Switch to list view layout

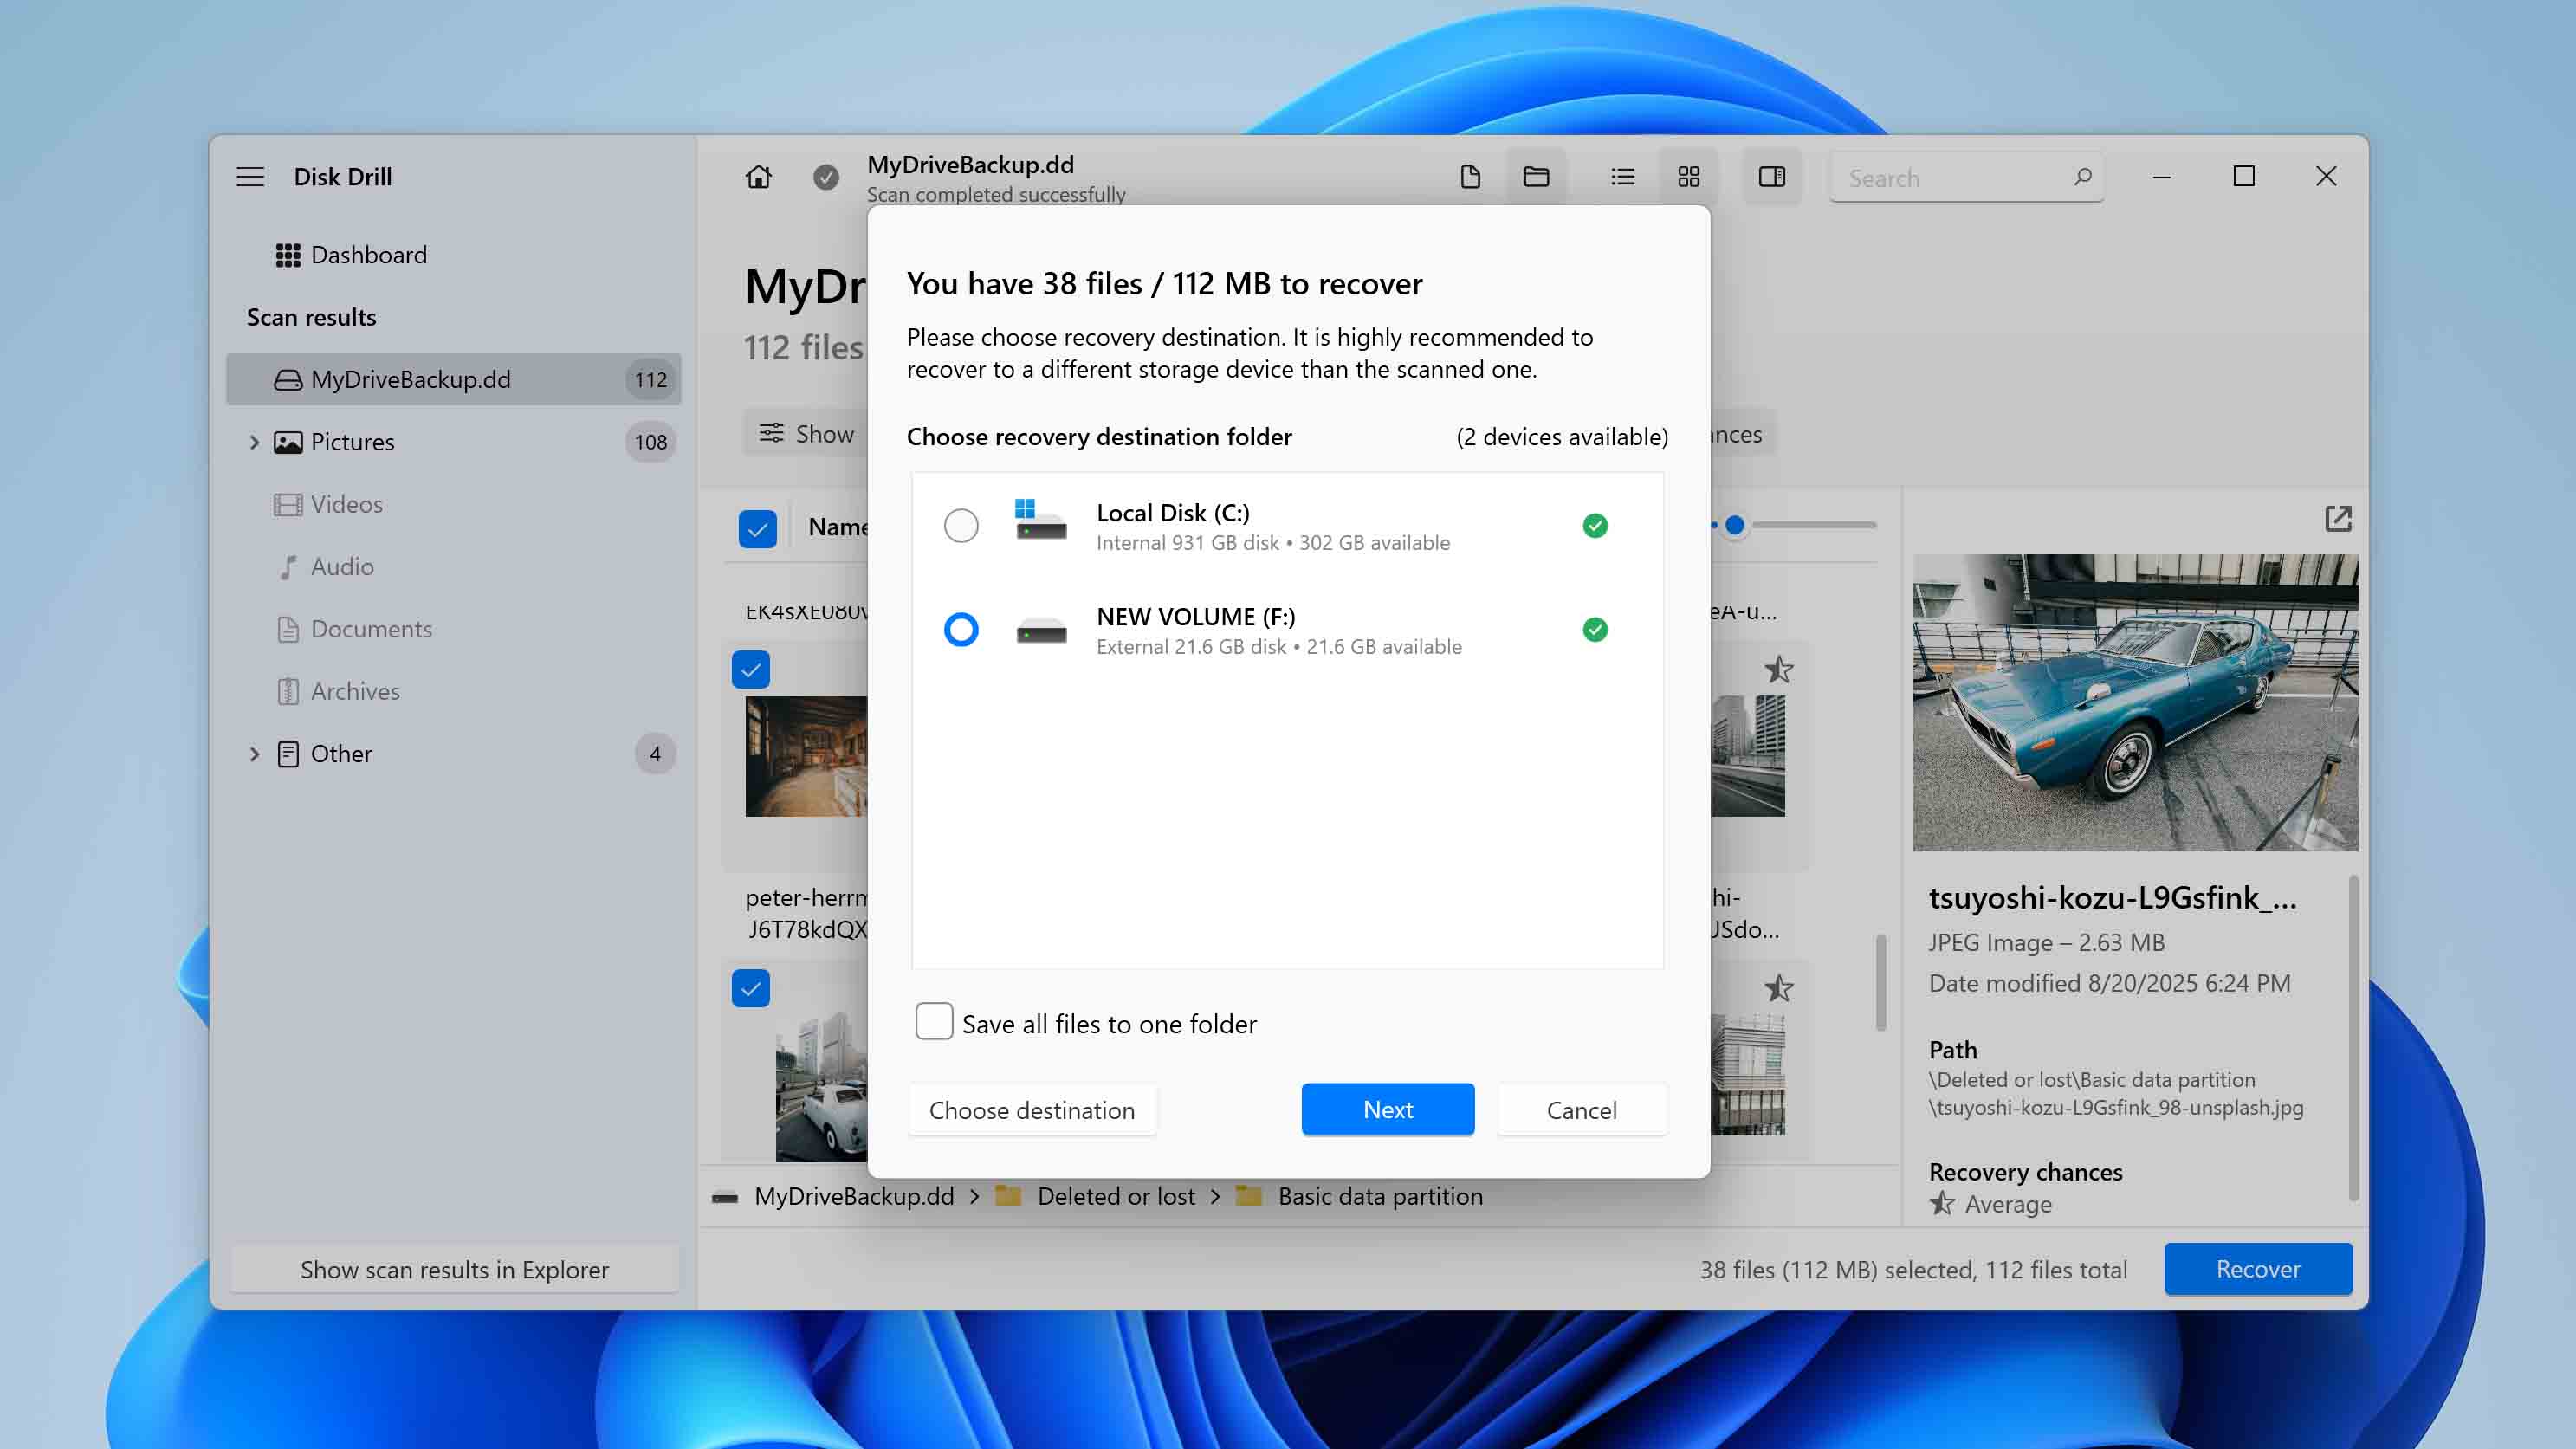tap(1622, 176)
